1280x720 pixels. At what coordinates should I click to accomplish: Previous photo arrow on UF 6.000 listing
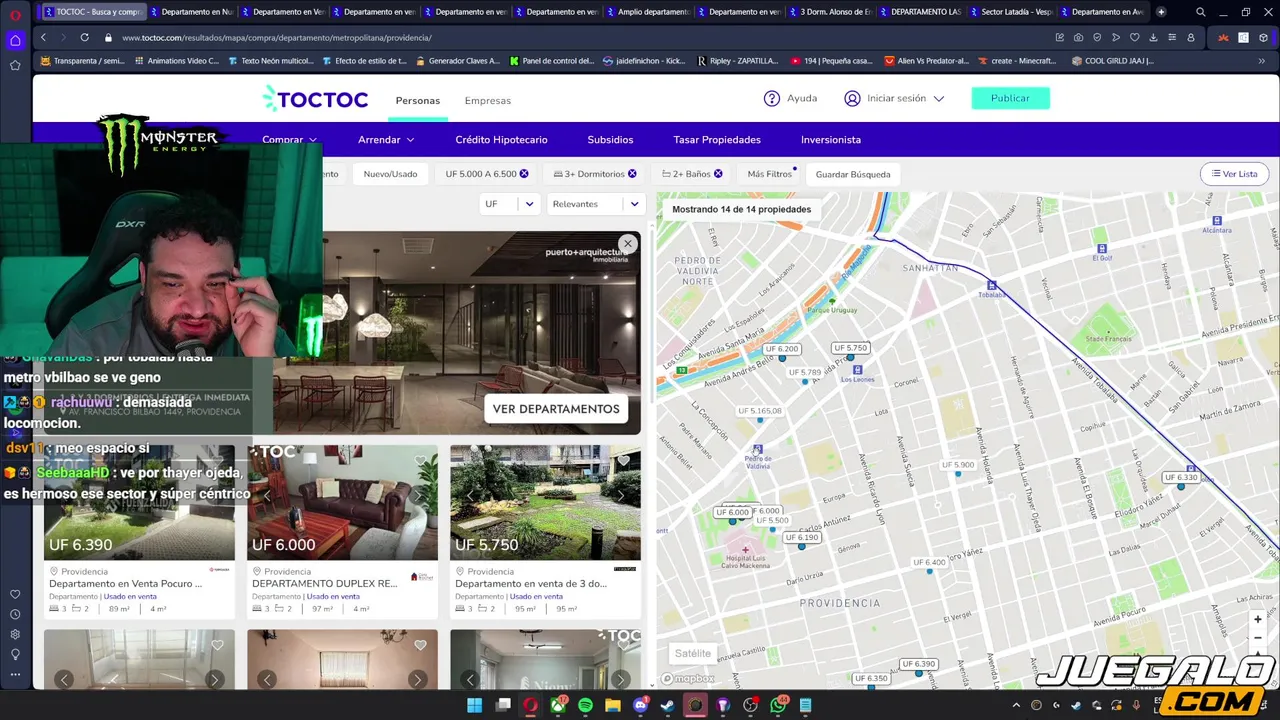click(266, 495)
